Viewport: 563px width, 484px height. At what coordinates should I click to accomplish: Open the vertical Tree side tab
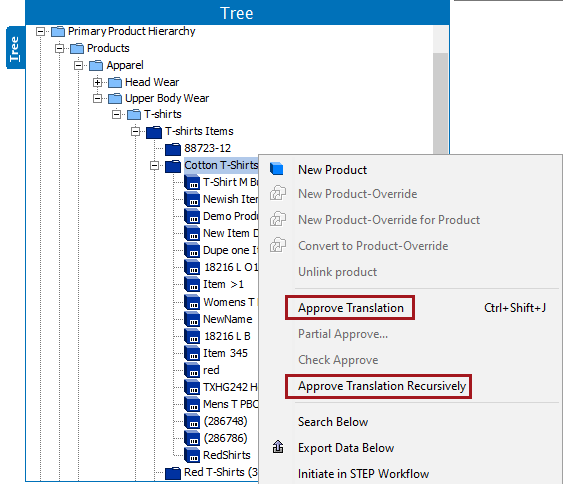15,48
